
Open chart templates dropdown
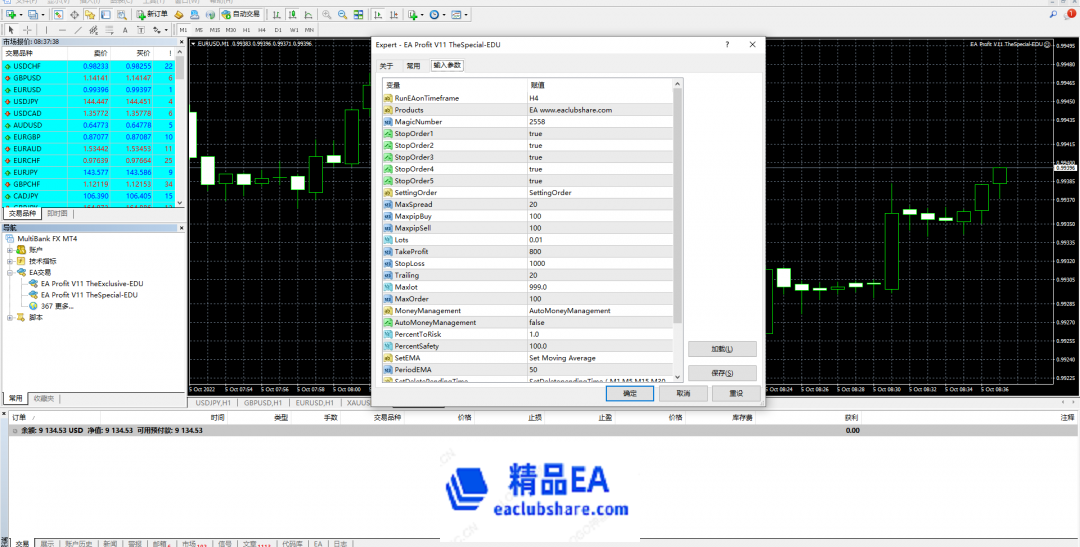point(459,14)
